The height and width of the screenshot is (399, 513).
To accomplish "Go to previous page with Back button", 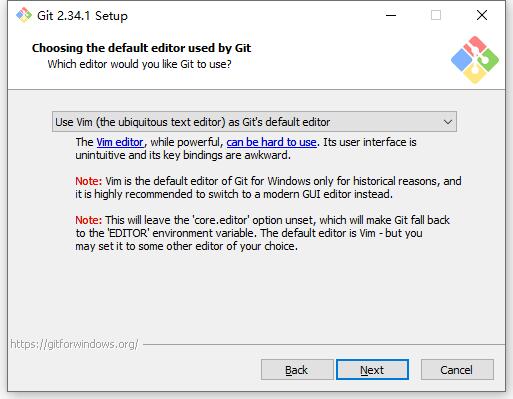I will (x=297, y=370).
